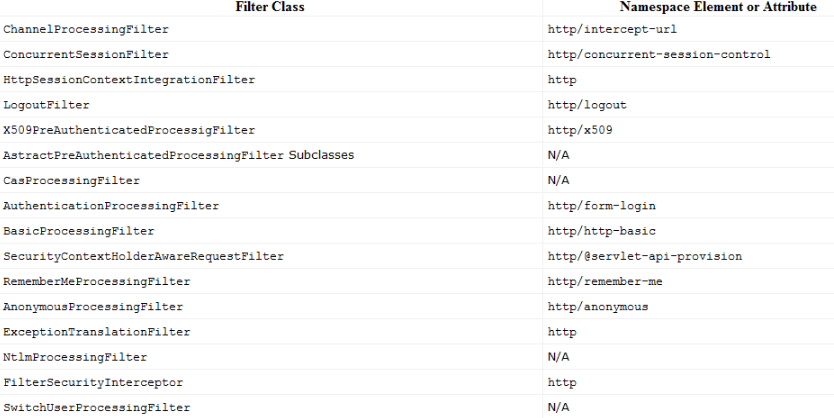The image size is (834, 418).
Task: Click the NtlmProcessingFilter entry
Action: coord(75,357)
